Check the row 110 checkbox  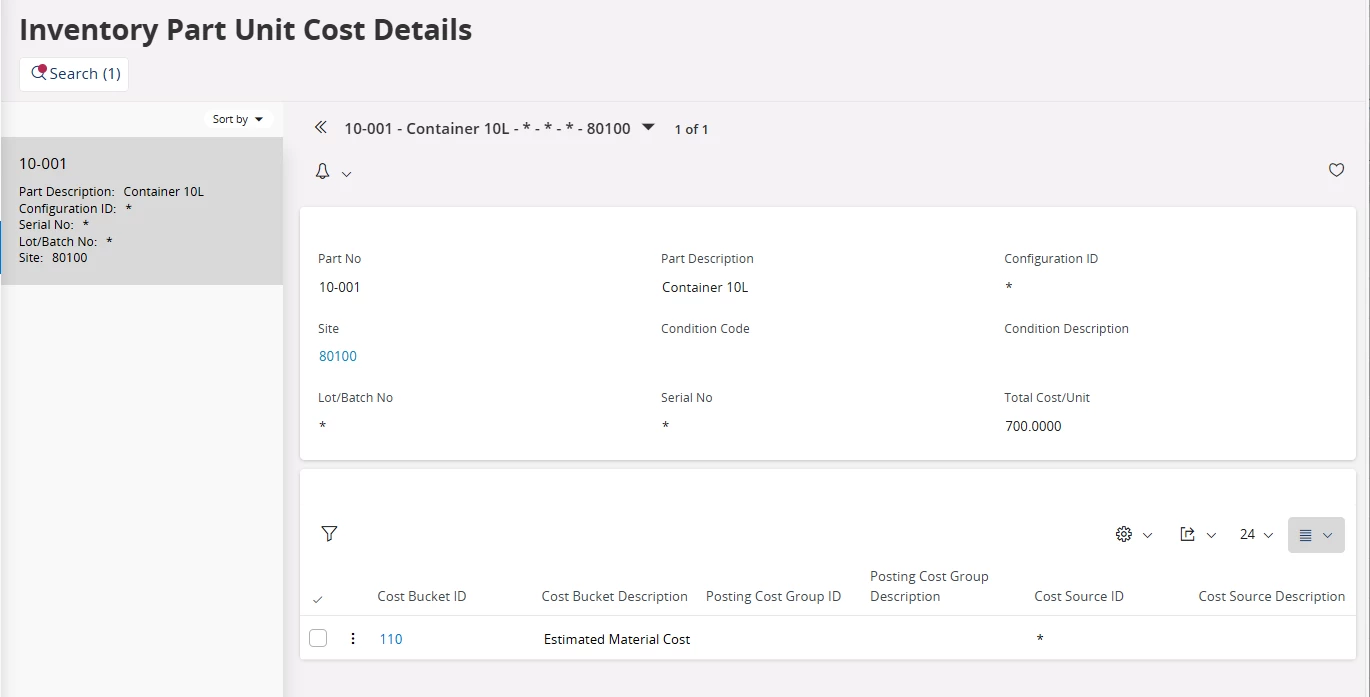(x=318, y=639)
